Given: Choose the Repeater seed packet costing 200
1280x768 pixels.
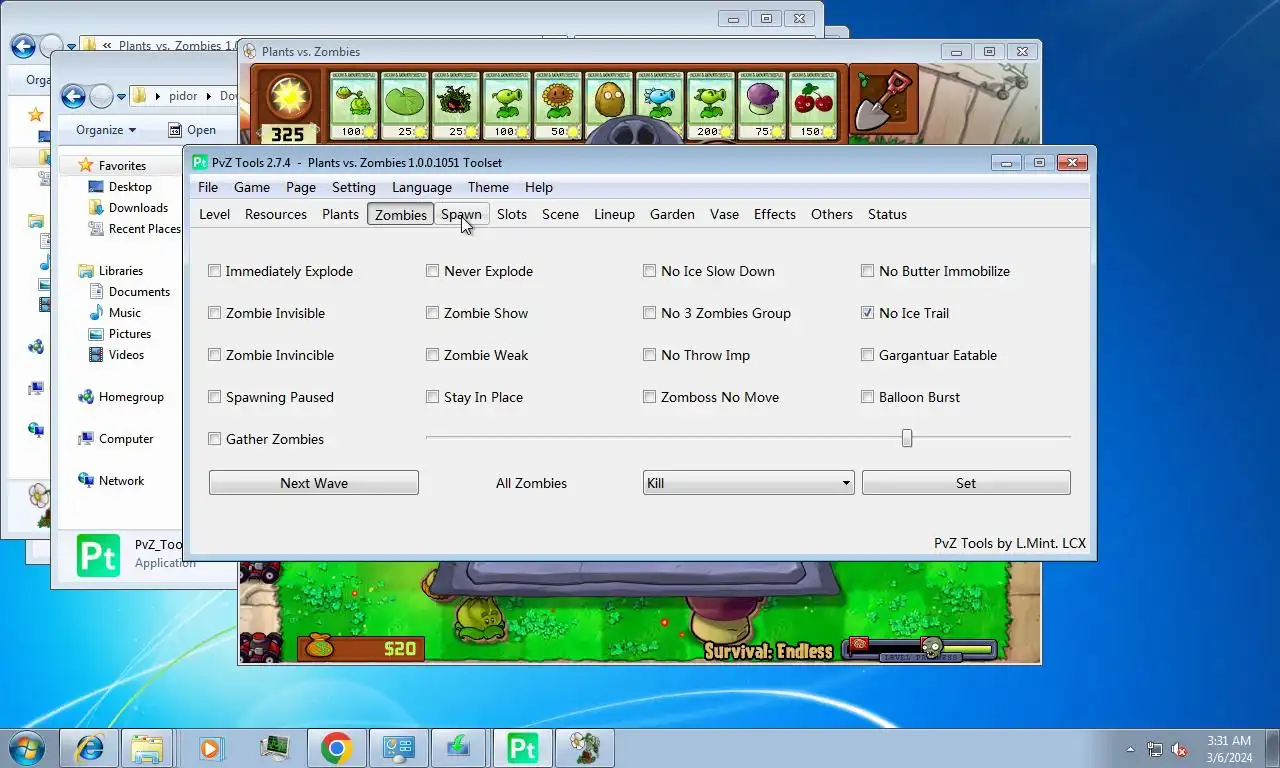Looking at the screenshot, I should click(x=711, y=105).
